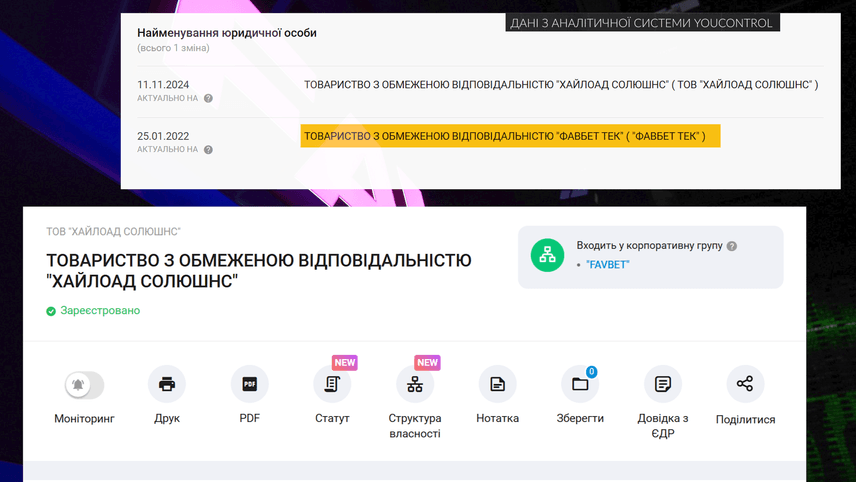The width and height of the screenshot is (856, 482).
Task: Click the Зберегти folder icon
Action: pos(580,385)
